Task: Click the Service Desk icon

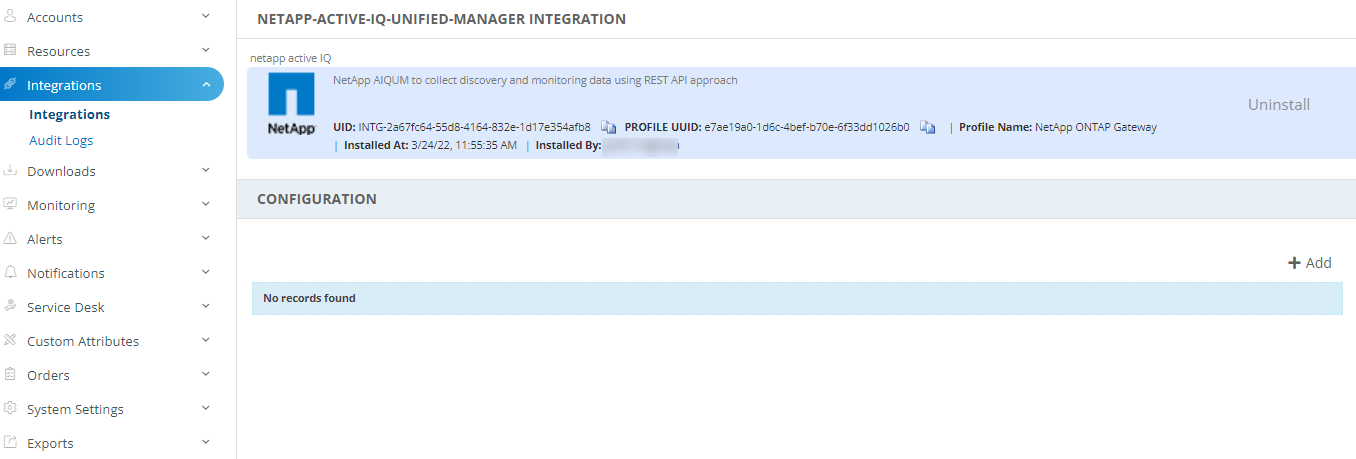Action: click(x=10, y=307)
